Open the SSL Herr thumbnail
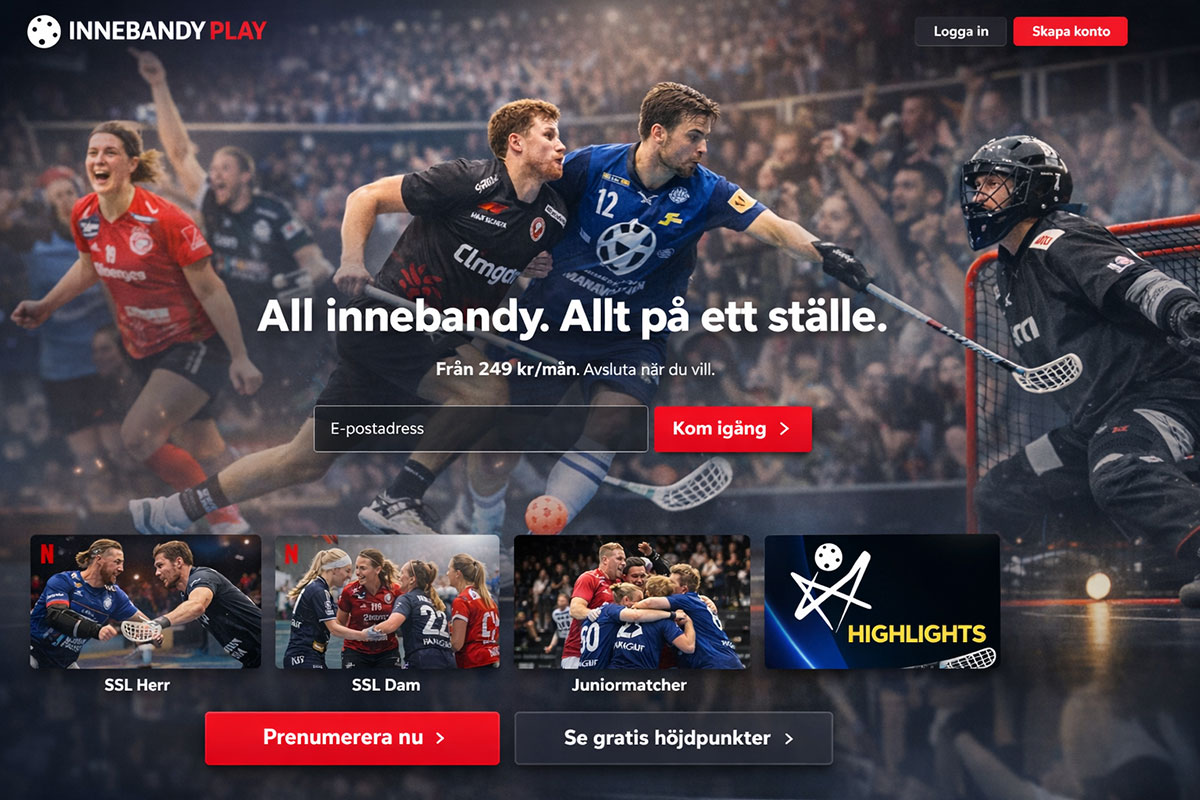Viewport: 1200px width, 800px height. click(146, 602)
